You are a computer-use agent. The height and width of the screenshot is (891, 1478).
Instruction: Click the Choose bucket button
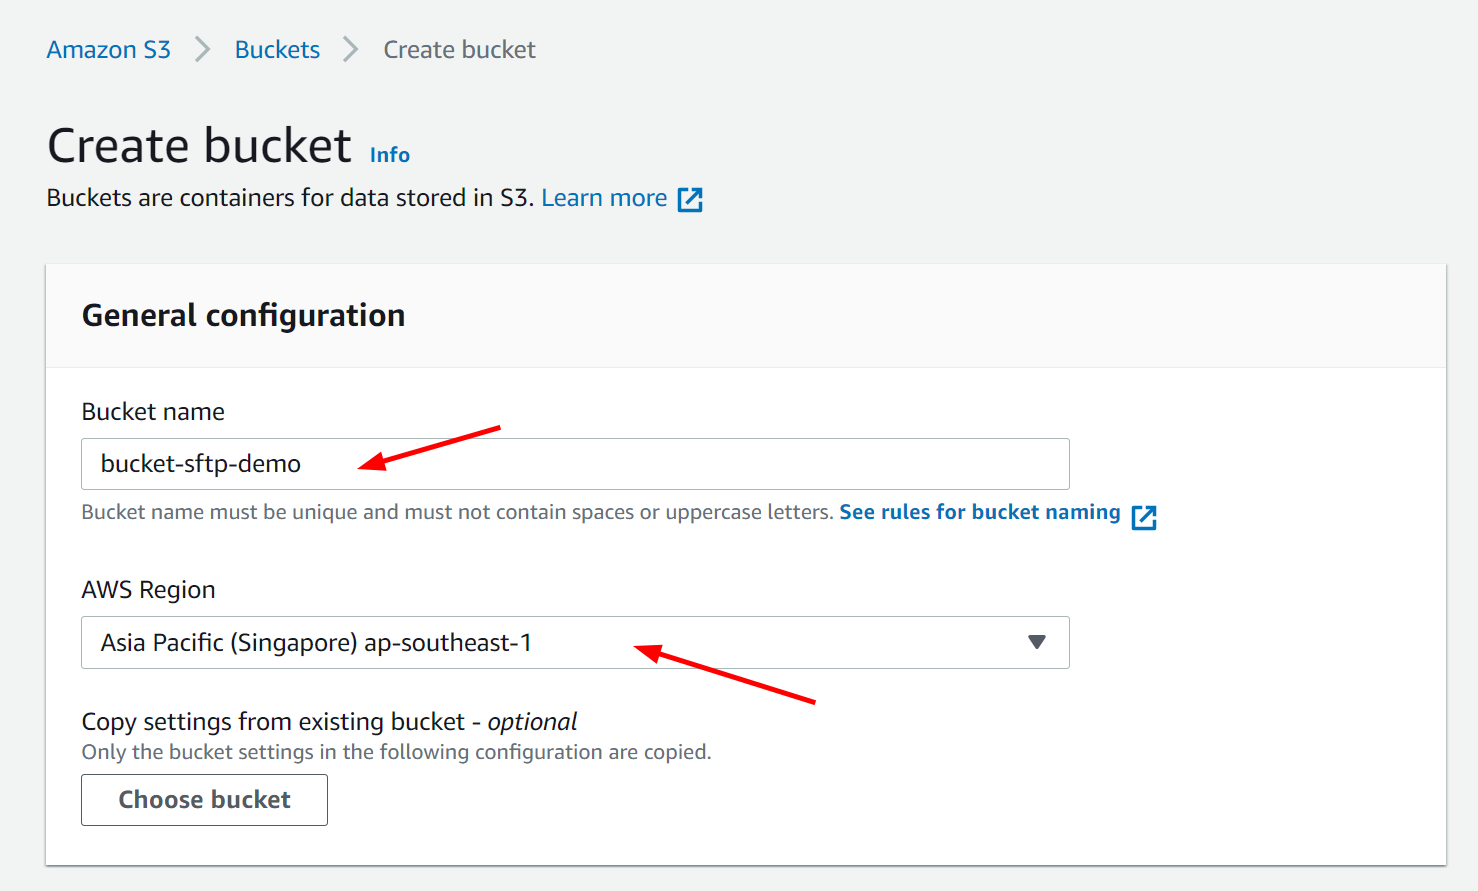pyautogui.click(x=204, y=800)
